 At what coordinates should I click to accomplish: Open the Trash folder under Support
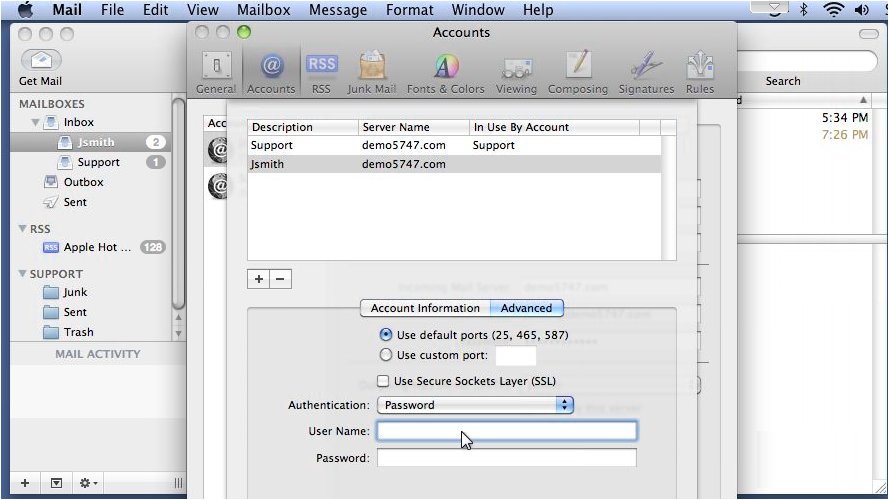tap(78, 332)
